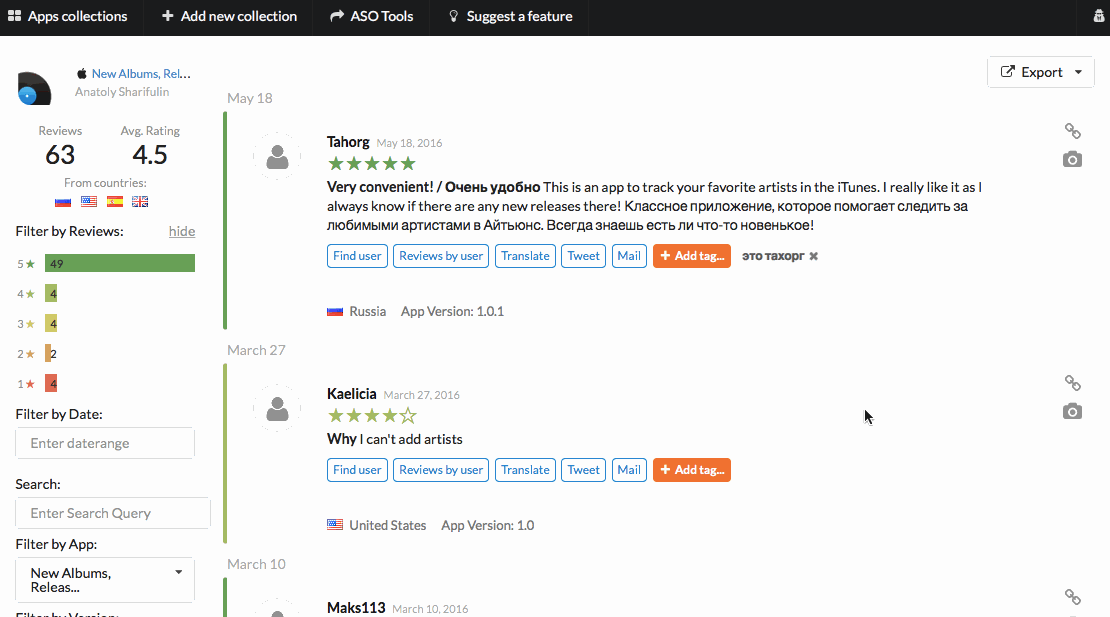Filter reviews by the 1-star red bar

pyautogui.click(x=51, y=383)
